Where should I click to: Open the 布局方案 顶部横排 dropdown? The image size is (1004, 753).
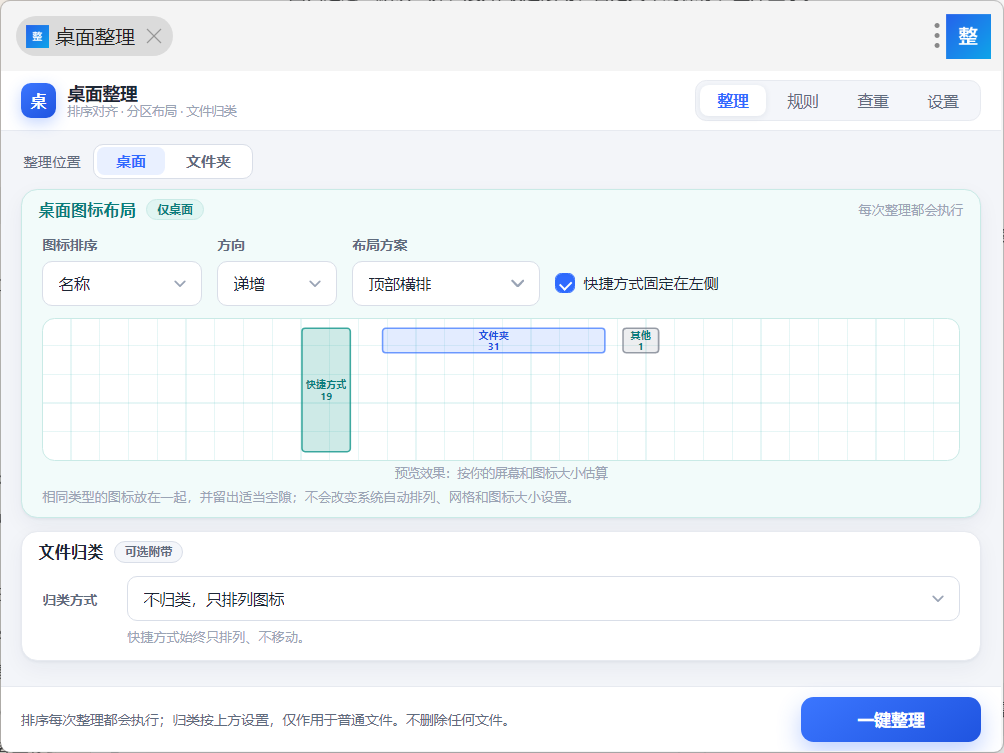click(446, 284)
